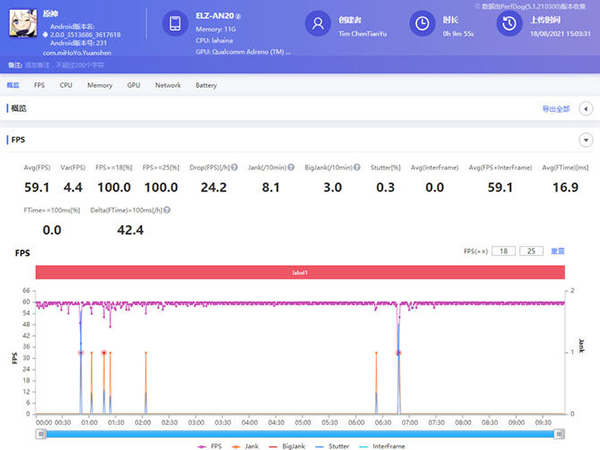This screenshot has height=450, width=600.
Task: Click the red label1 bar
Action: click(x=299, y=272)
